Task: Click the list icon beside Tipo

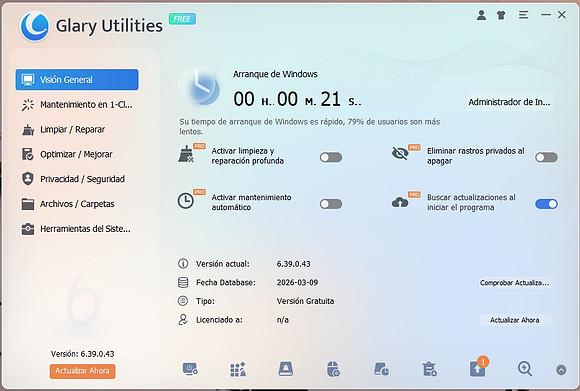Action: point(183,301)
